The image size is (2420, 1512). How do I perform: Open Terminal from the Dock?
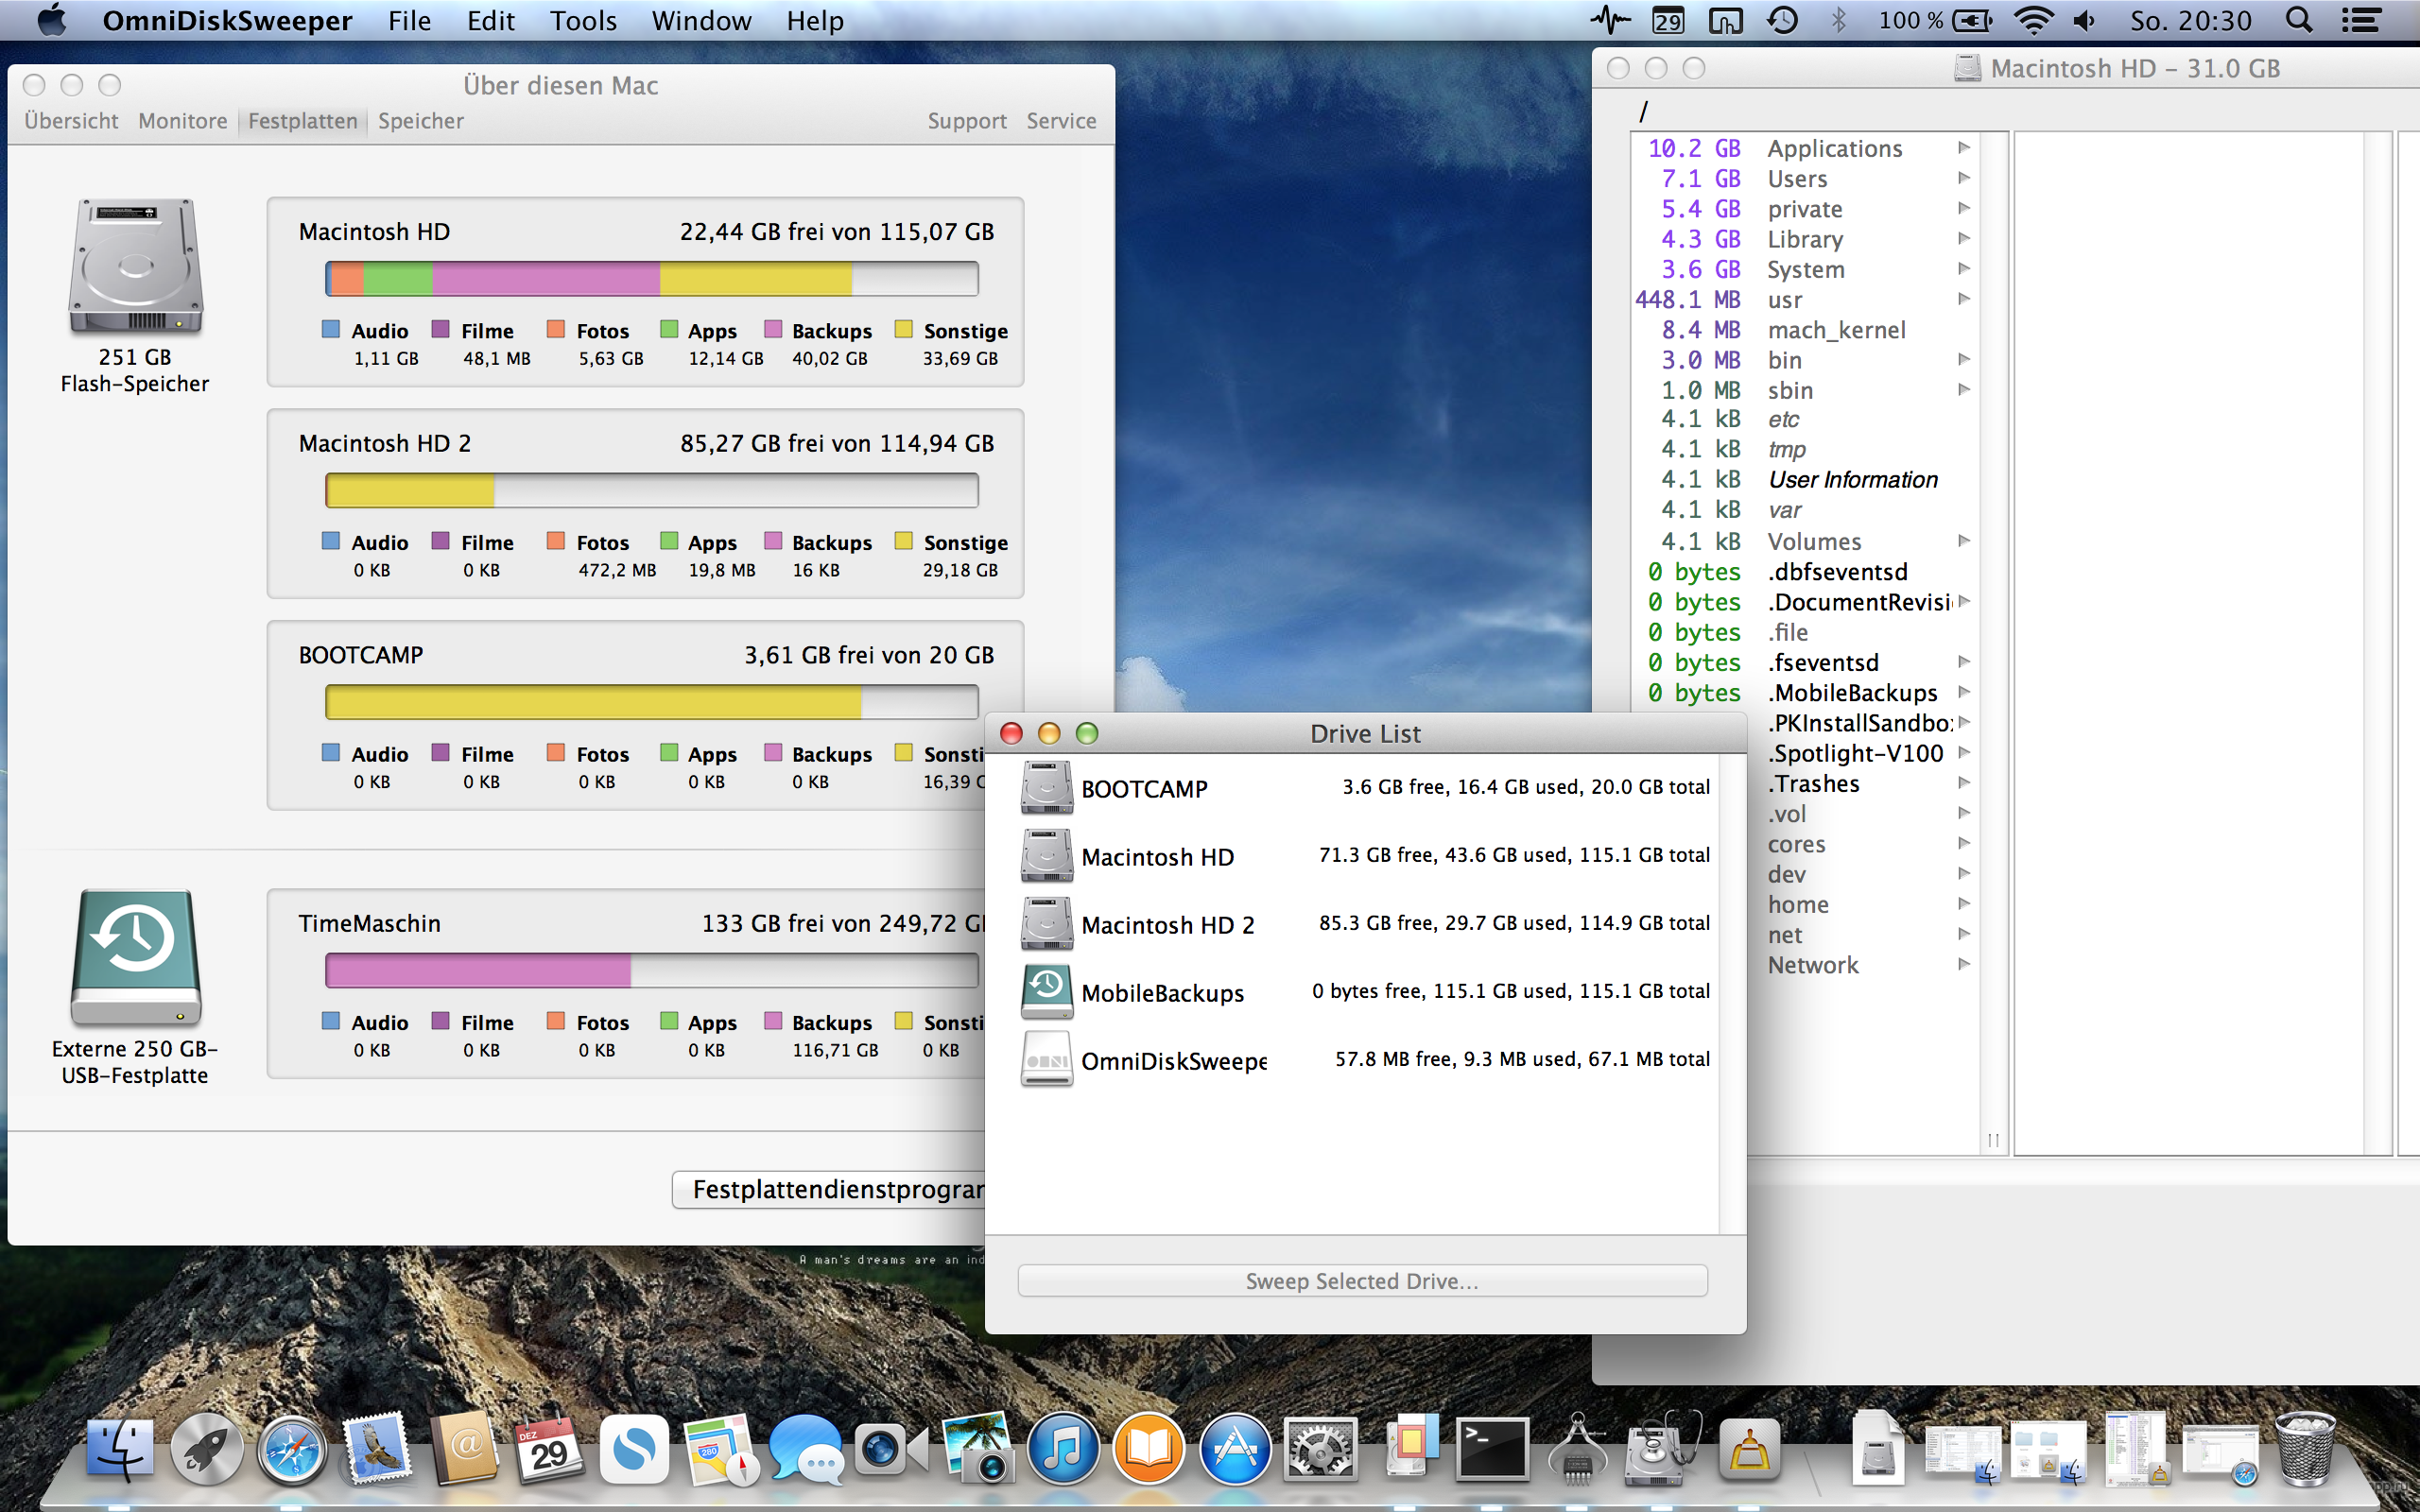point(1492,1449)
